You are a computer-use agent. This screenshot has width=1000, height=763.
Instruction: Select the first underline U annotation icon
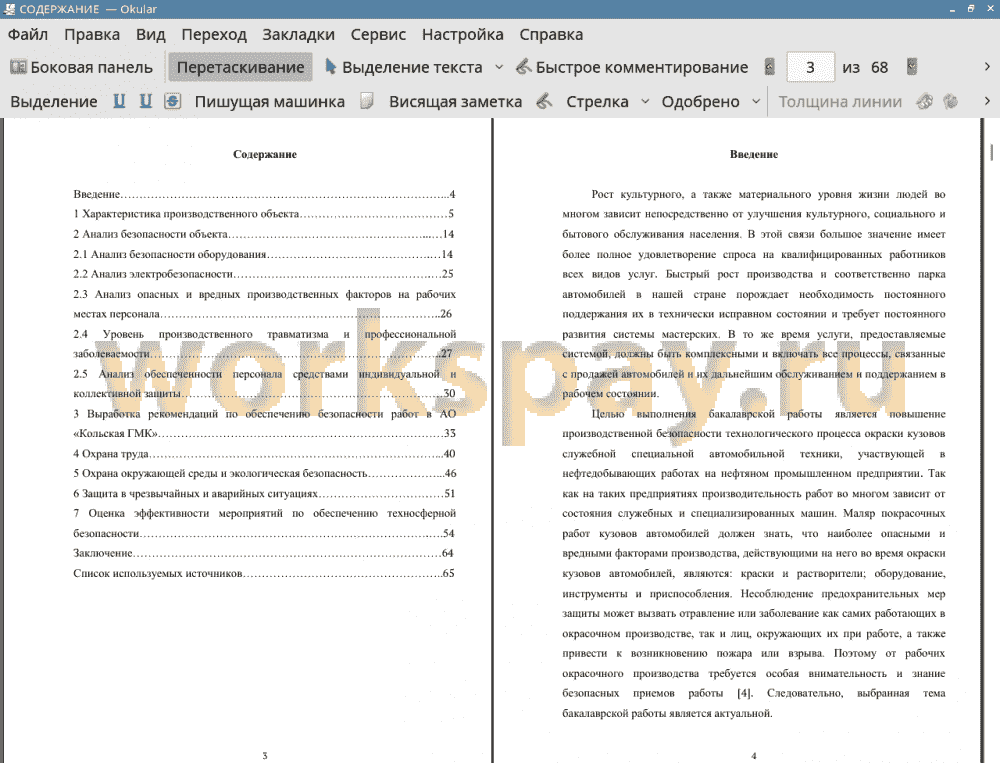119,101
